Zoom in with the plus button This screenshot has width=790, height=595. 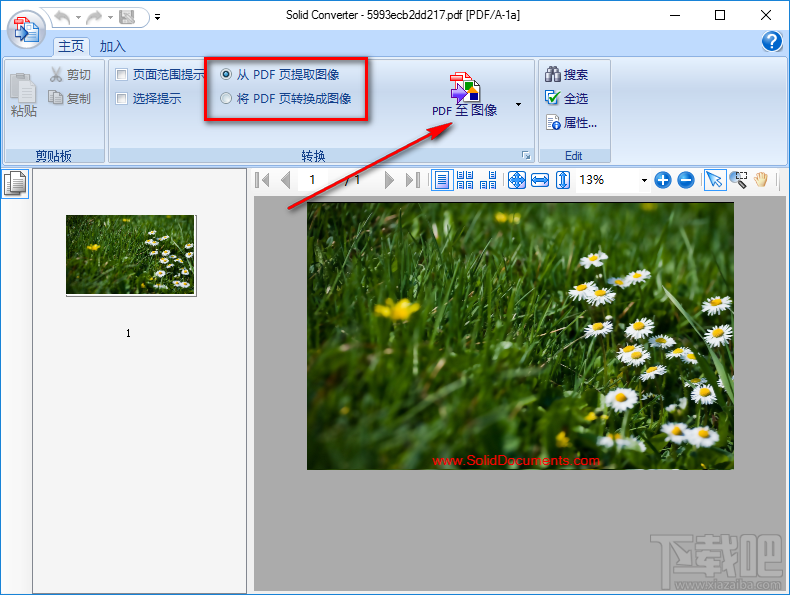pos(663,180)
